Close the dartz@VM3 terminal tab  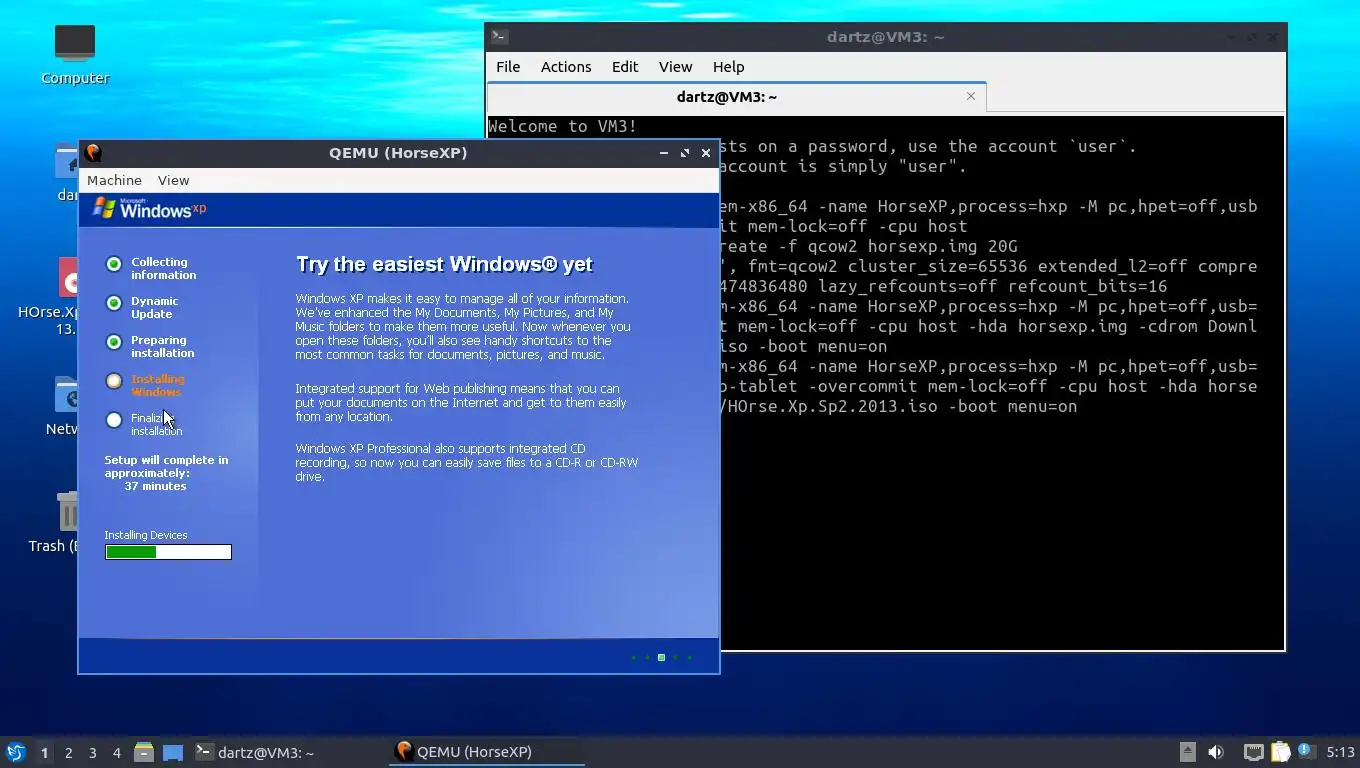pos(970,96)
